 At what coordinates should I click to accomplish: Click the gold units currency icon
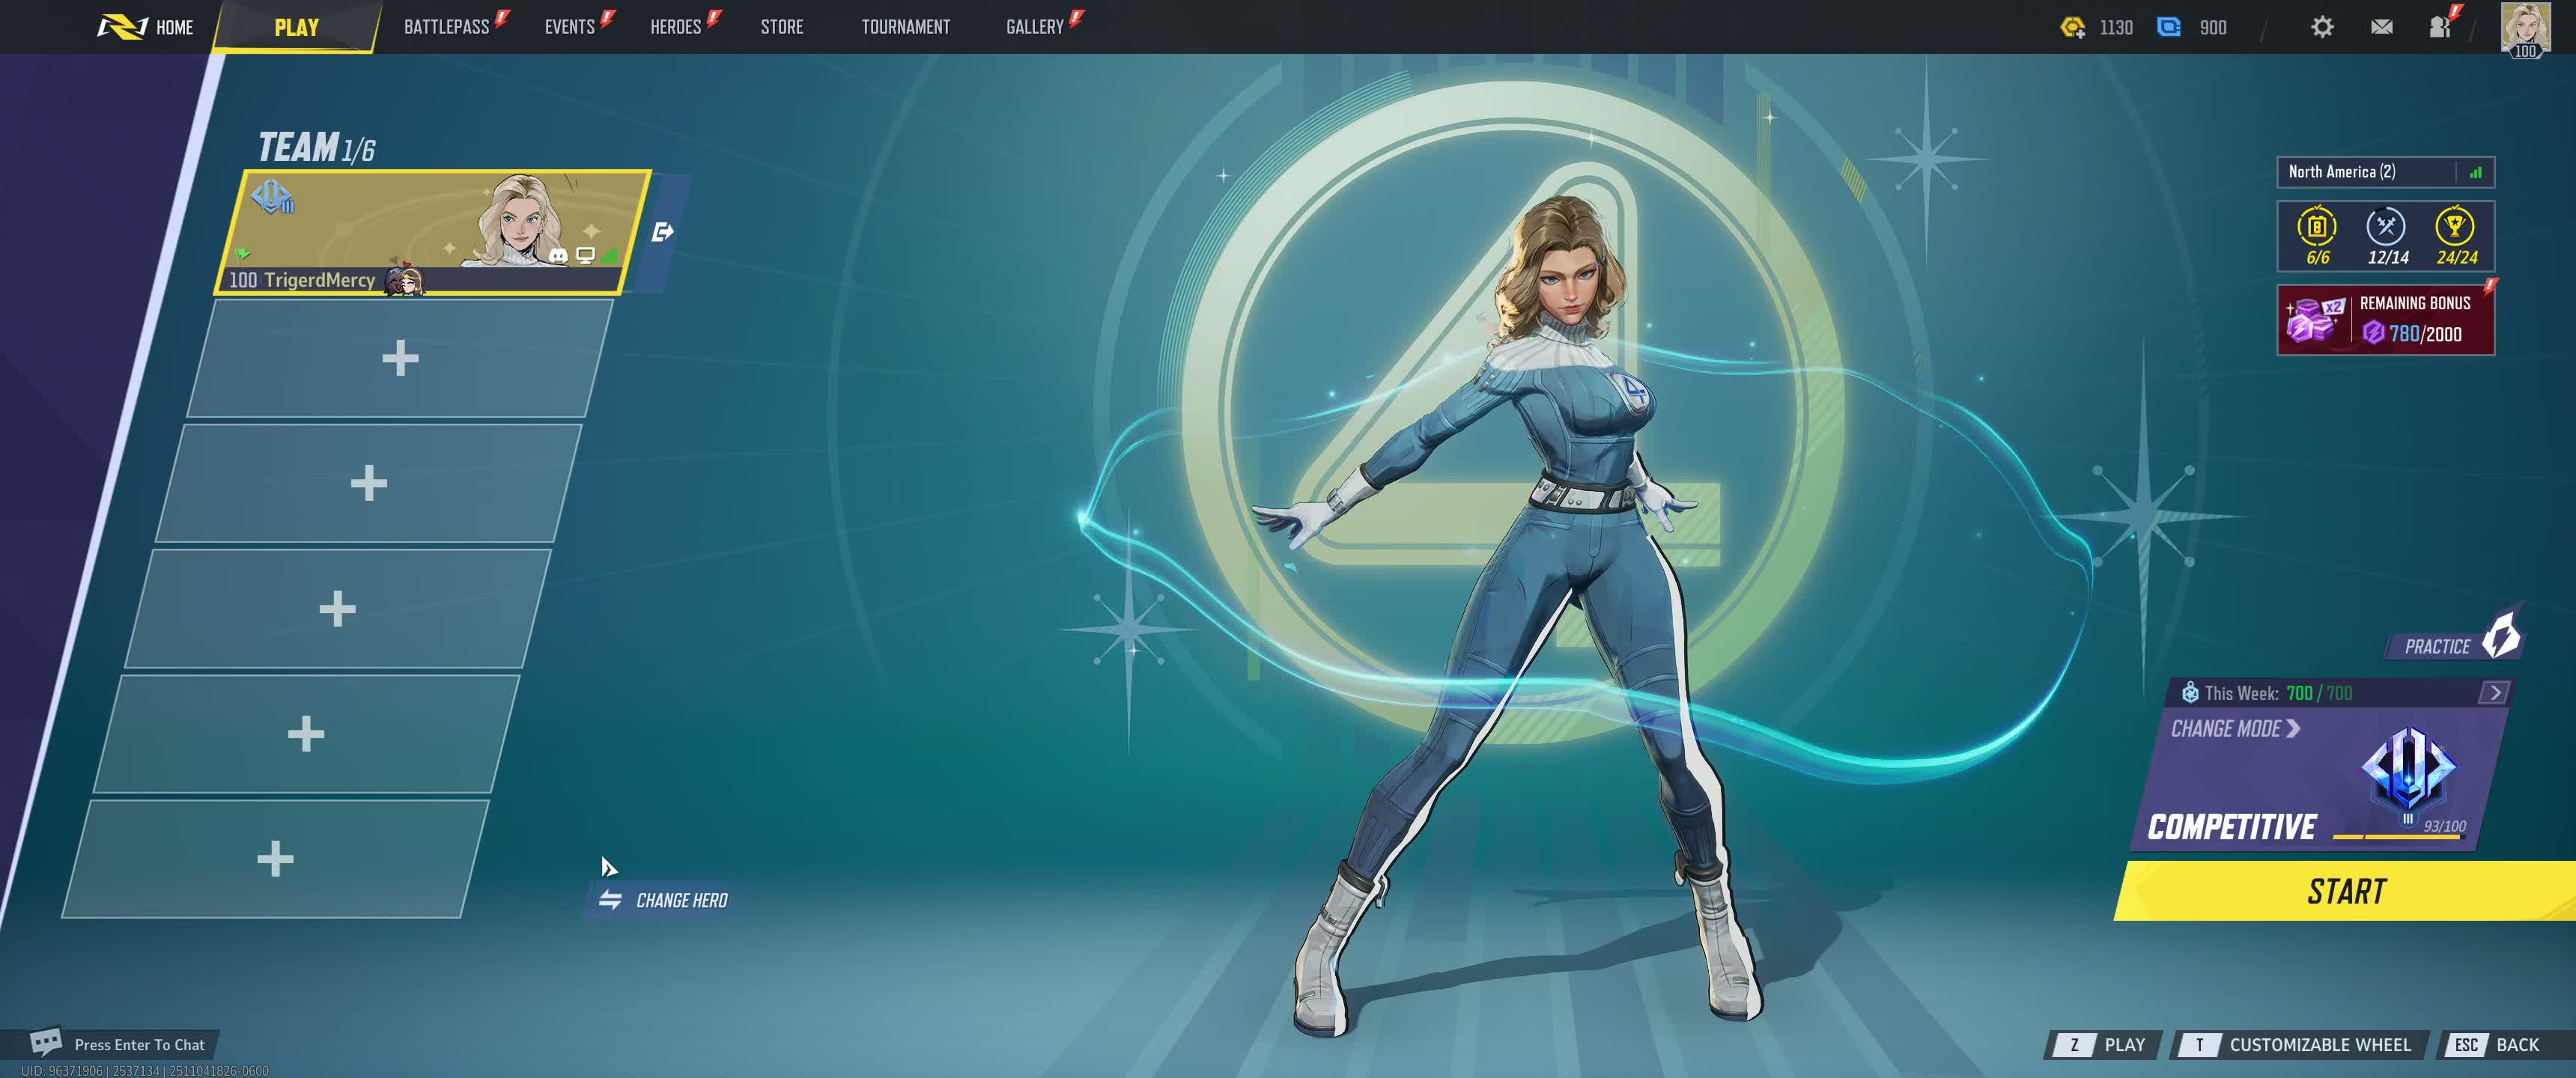[x=2072, y=27]
